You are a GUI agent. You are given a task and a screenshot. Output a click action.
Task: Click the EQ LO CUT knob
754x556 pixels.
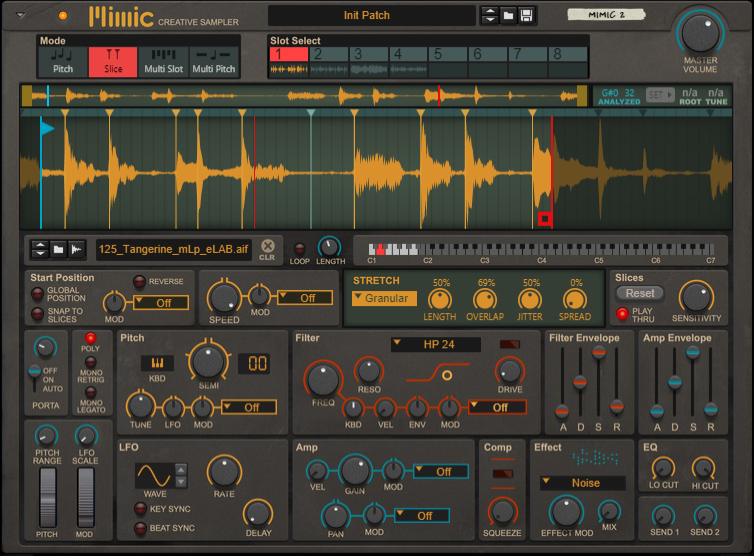click(x=663, y=468)
